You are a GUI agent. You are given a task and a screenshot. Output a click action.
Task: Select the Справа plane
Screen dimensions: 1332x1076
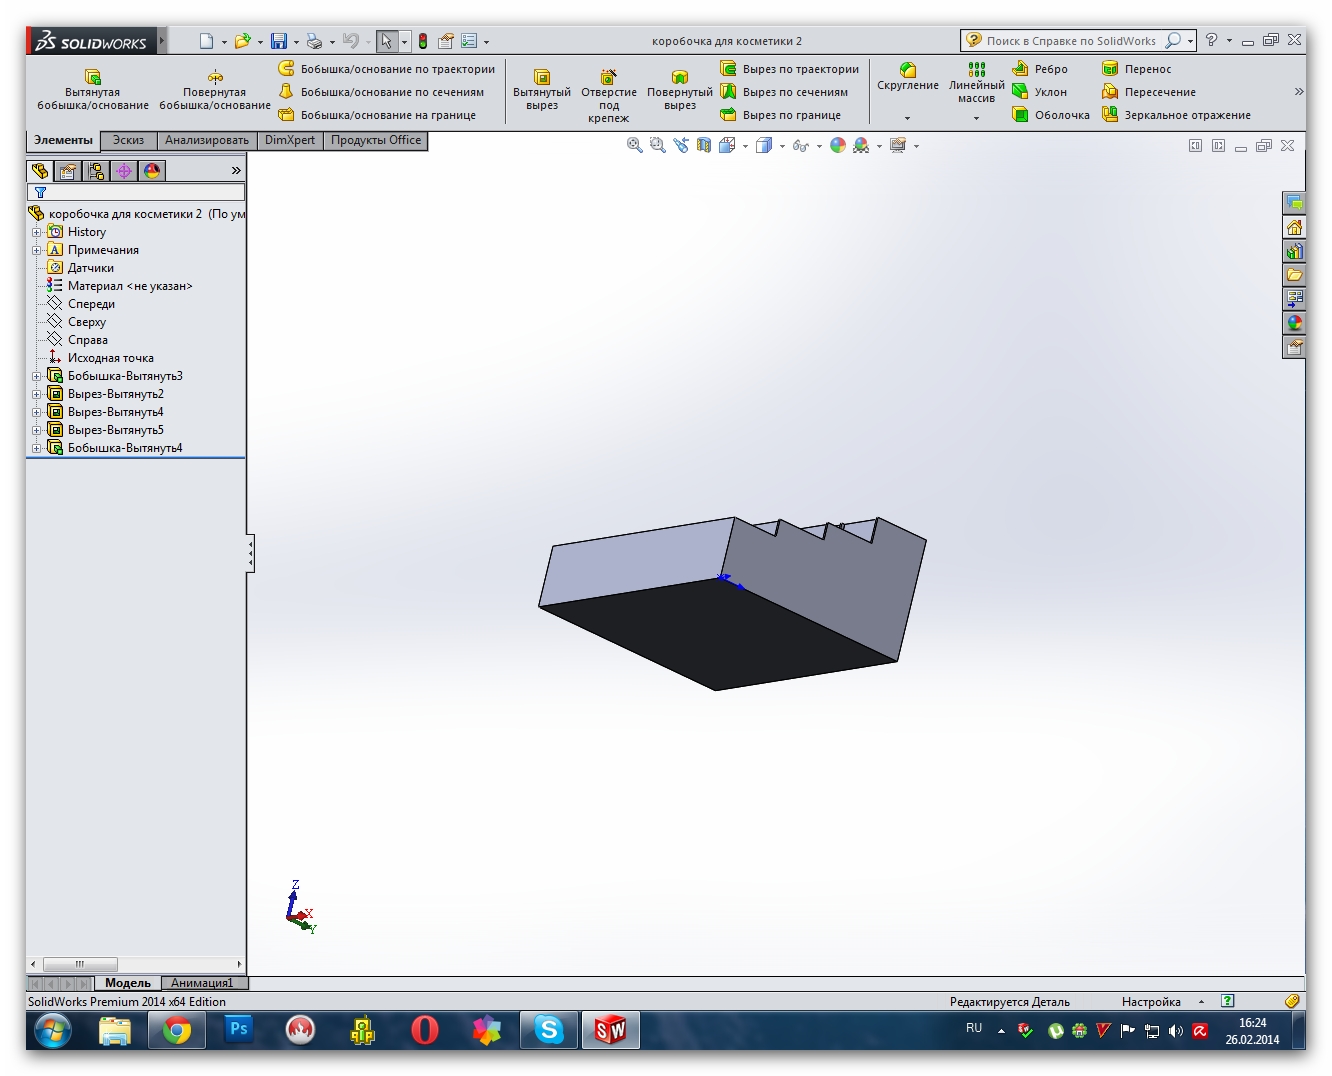pos(77,340)
